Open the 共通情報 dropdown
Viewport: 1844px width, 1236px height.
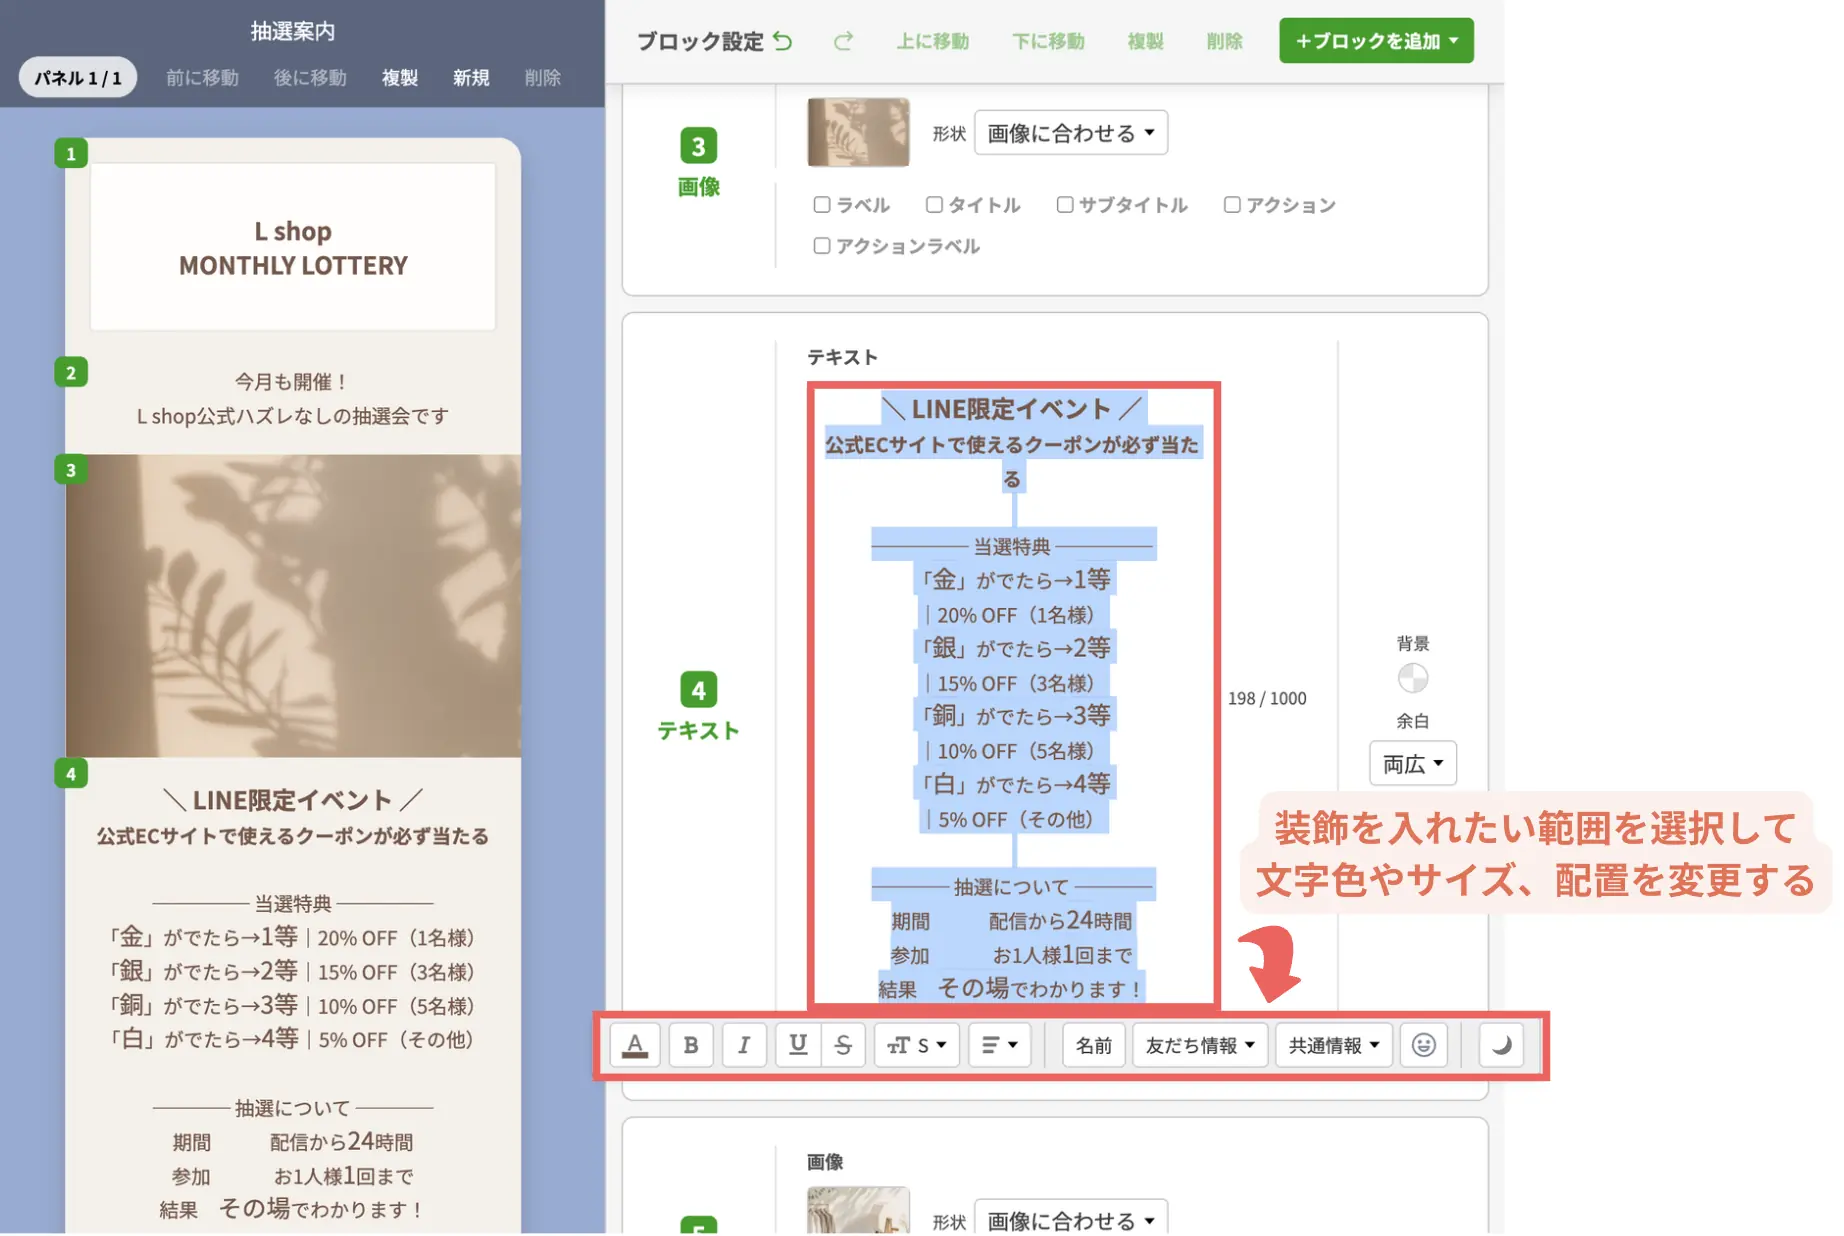pyautogui.click(x=1334, y=1046)
